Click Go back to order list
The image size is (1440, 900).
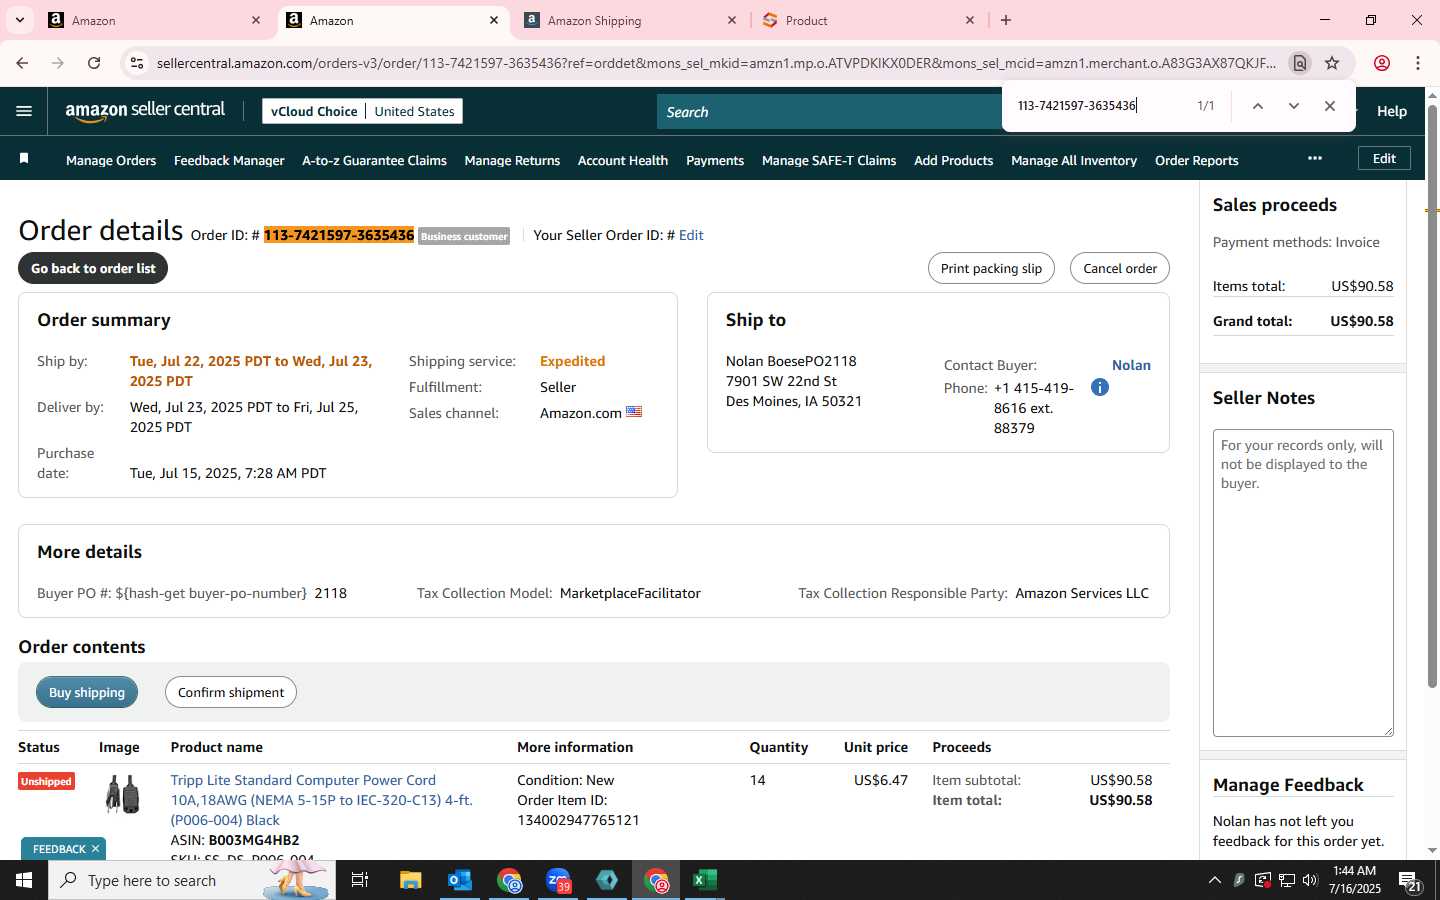coord(93,268)
